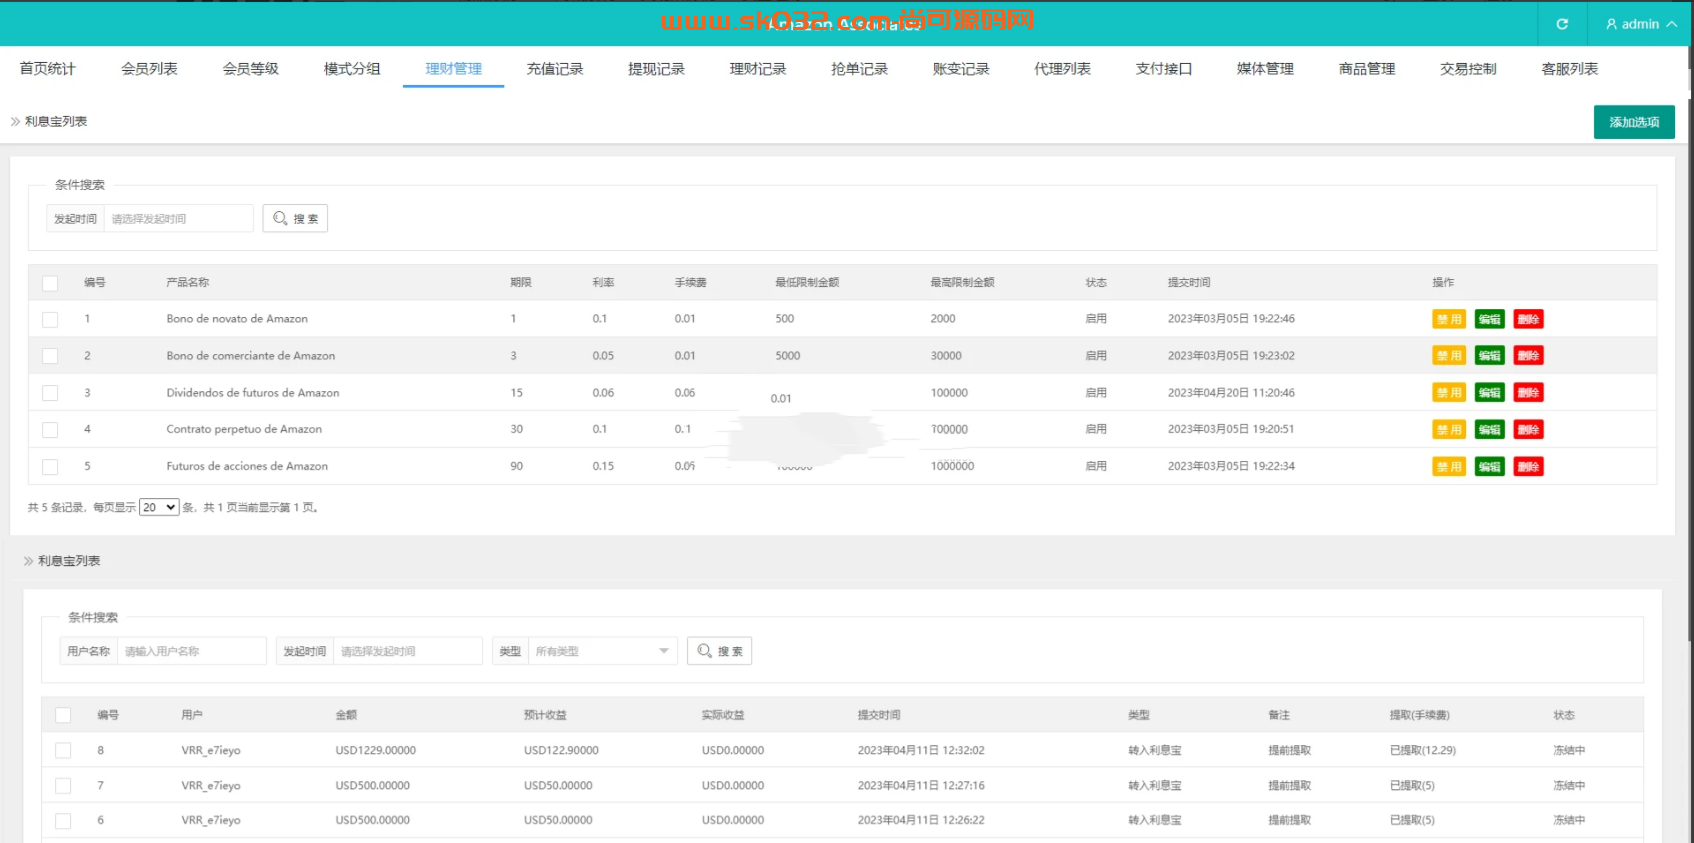The image size is (1694, 843).
Task: Tick the select-all checkbox in the records table
Action: click(x=63, y=715)
